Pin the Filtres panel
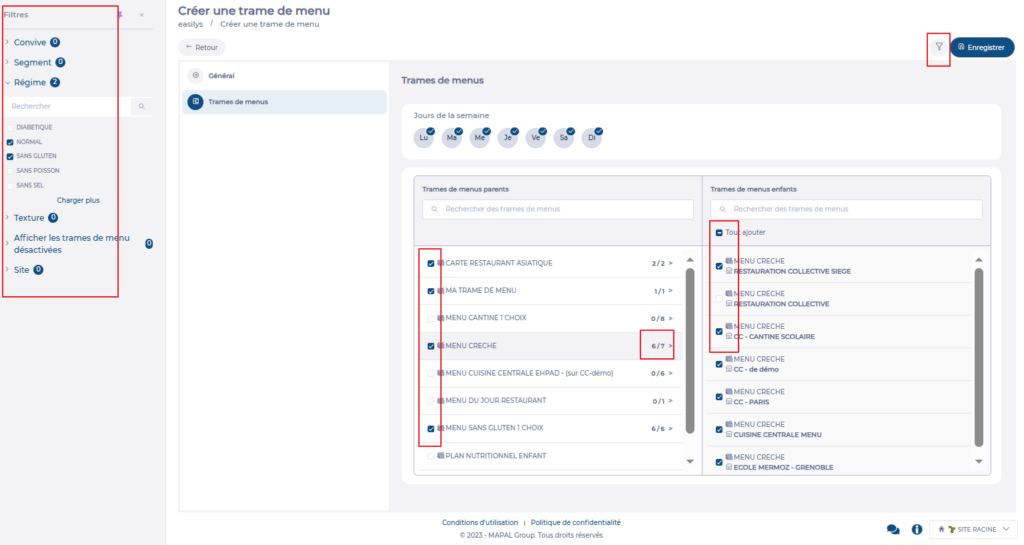The width and height of the screenshot is (1024, 545). point(120,15)
